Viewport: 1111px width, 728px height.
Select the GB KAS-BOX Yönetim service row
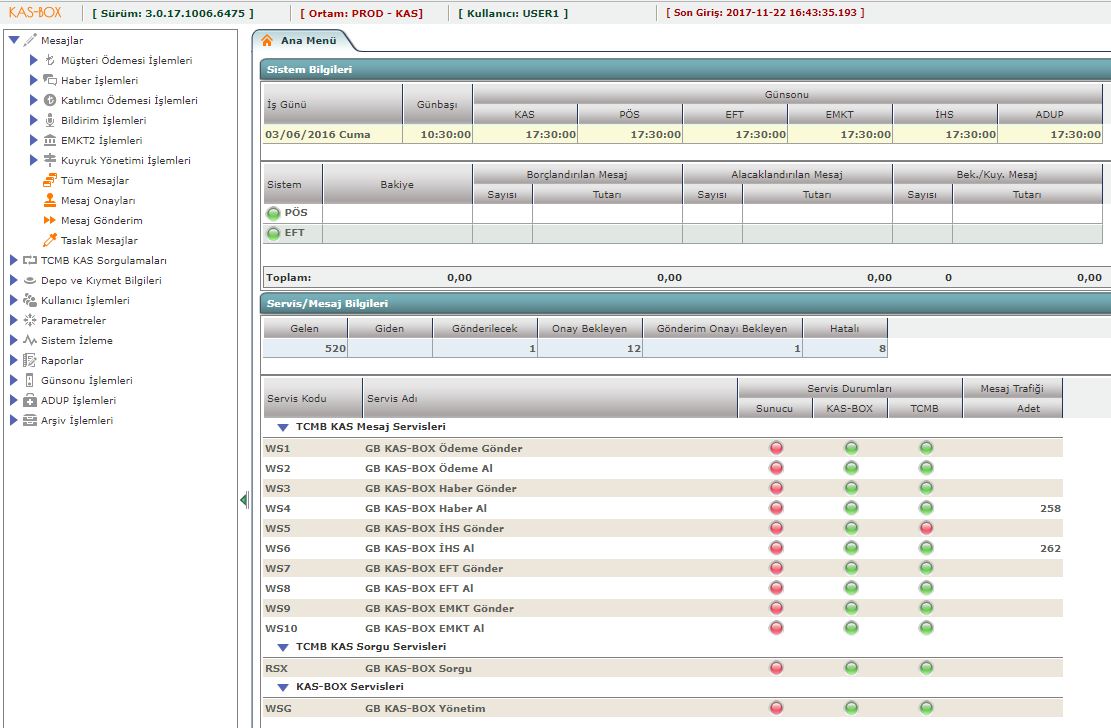[662, 708]
